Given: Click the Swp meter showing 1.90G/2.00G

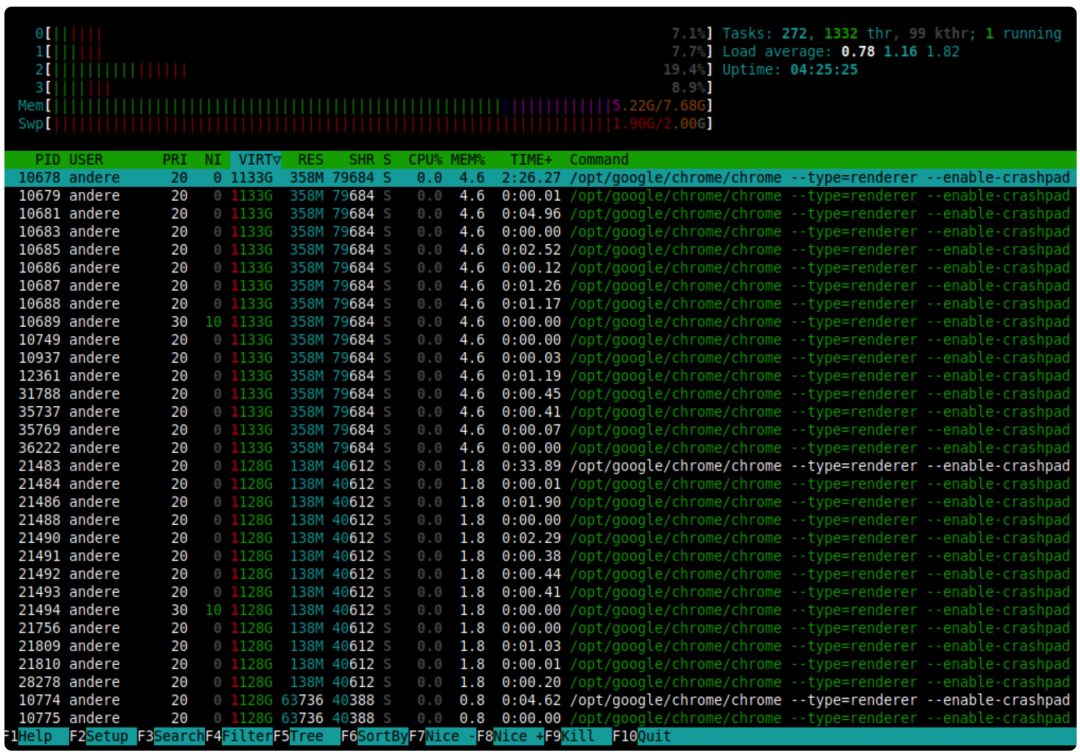Looking at the screenshot, I should (x=365, y=124).
